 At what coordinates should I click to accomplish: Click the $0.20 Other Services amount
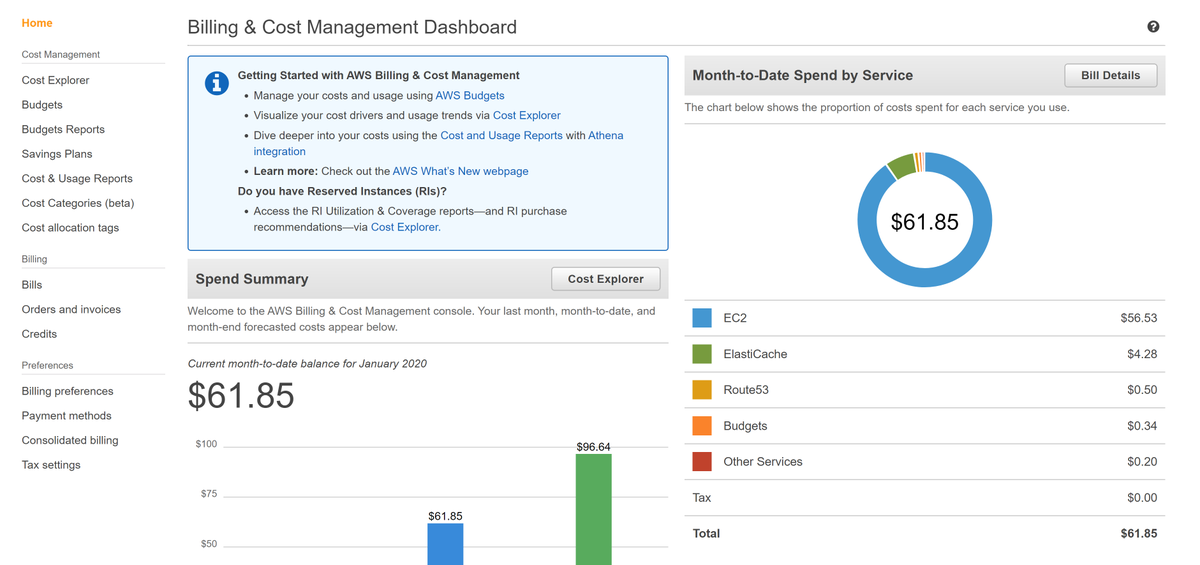[x=1142, y=462]
